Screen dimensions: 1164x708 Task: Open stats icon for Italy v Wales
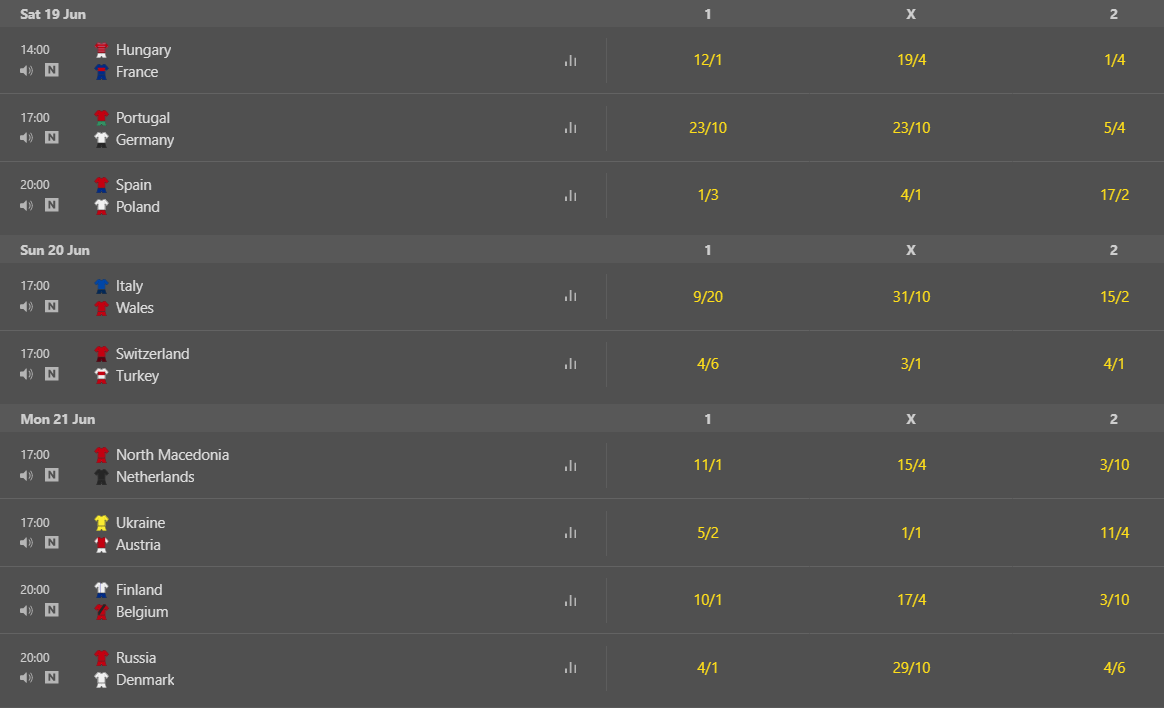pos(570,296)
